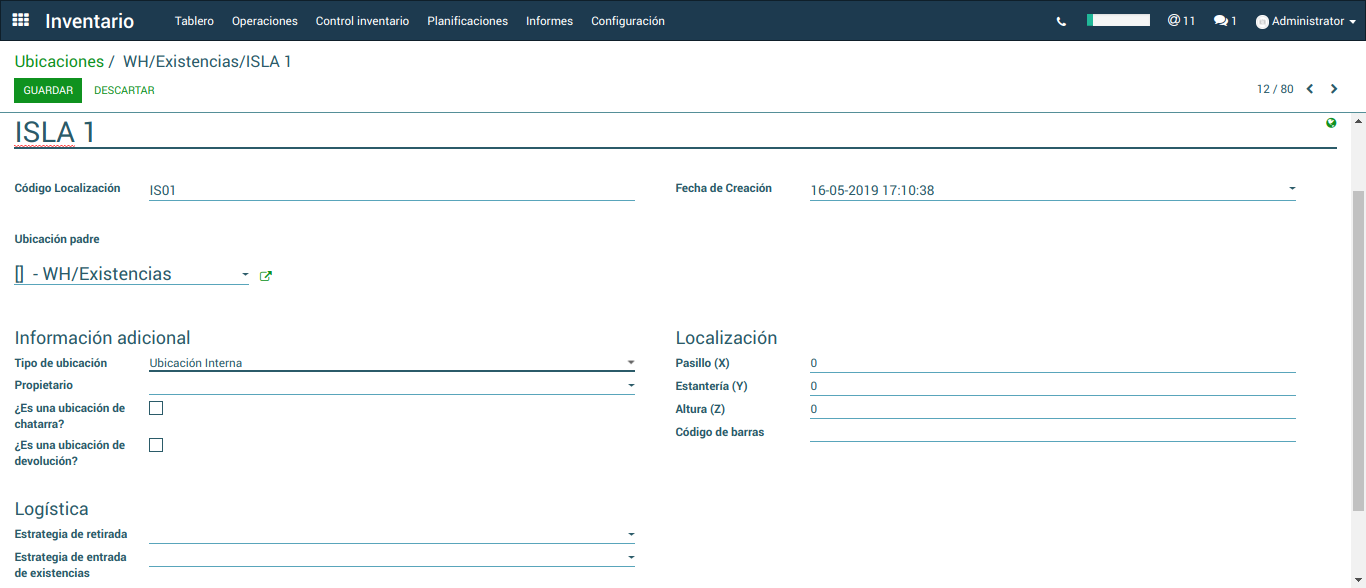Click the phone icon in top bar

point(1061,21)
